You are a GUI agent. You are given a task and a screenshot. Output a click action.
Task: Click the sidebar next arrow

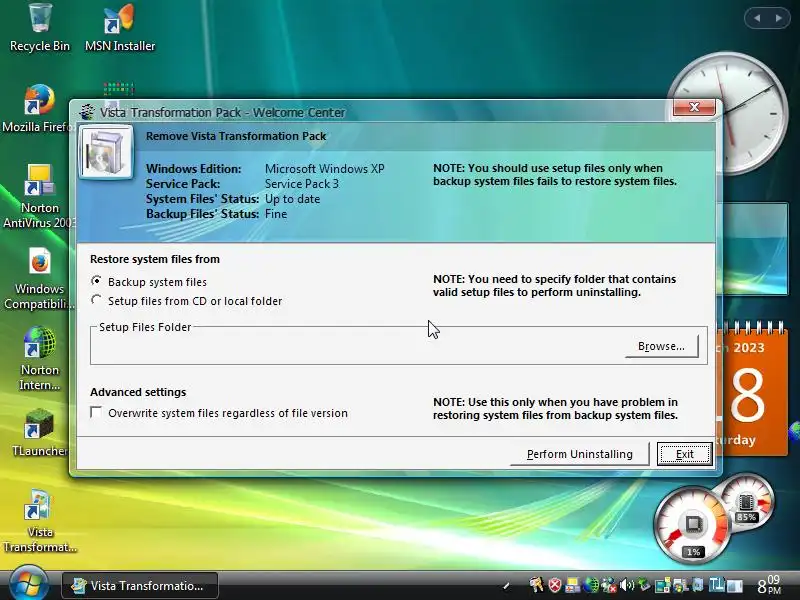tap(779, 18)
